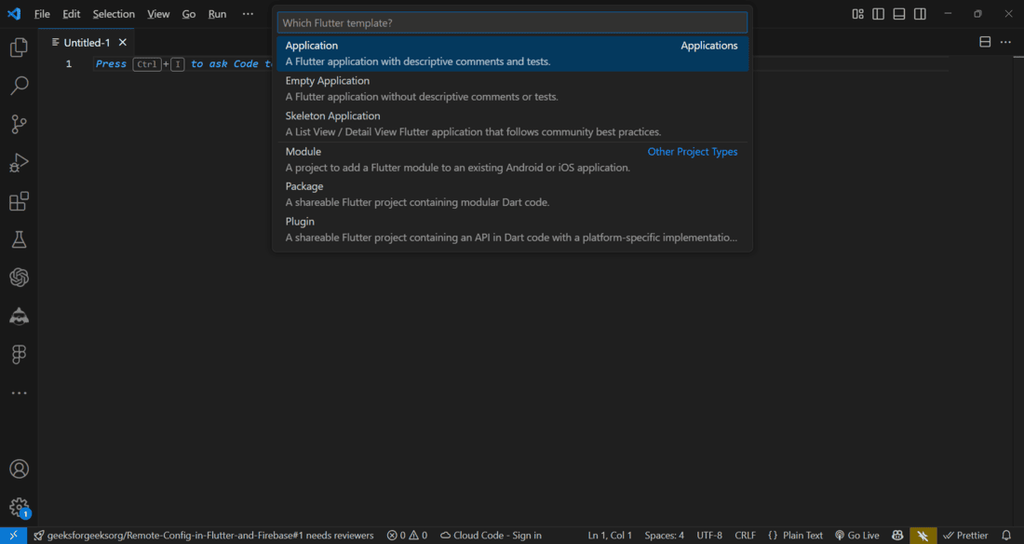Click Ln 1, Col 1 indicator
1024x544 pixels.
pyautogui.click(x=610, y=536)
